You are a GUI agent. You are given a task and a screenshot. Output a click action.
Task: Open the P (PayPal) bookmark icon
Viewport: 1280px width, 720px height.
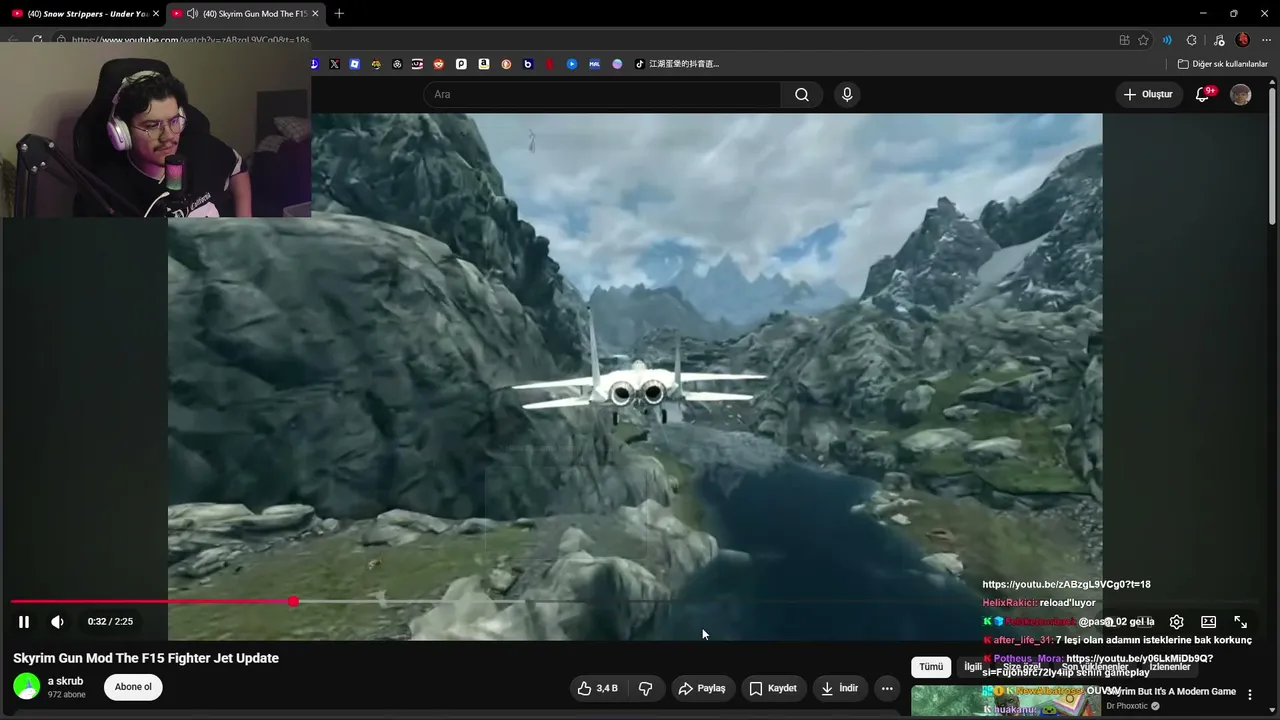461,64
